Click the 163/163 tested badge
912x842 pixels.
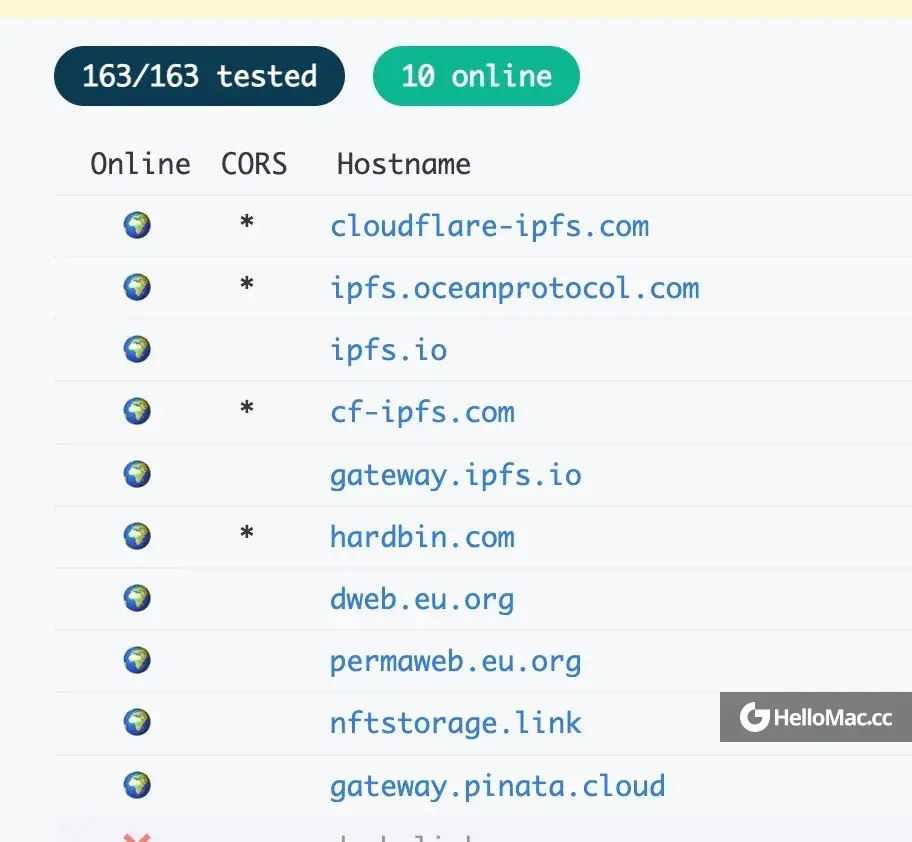pyautogui.click(x=200, y=76)
